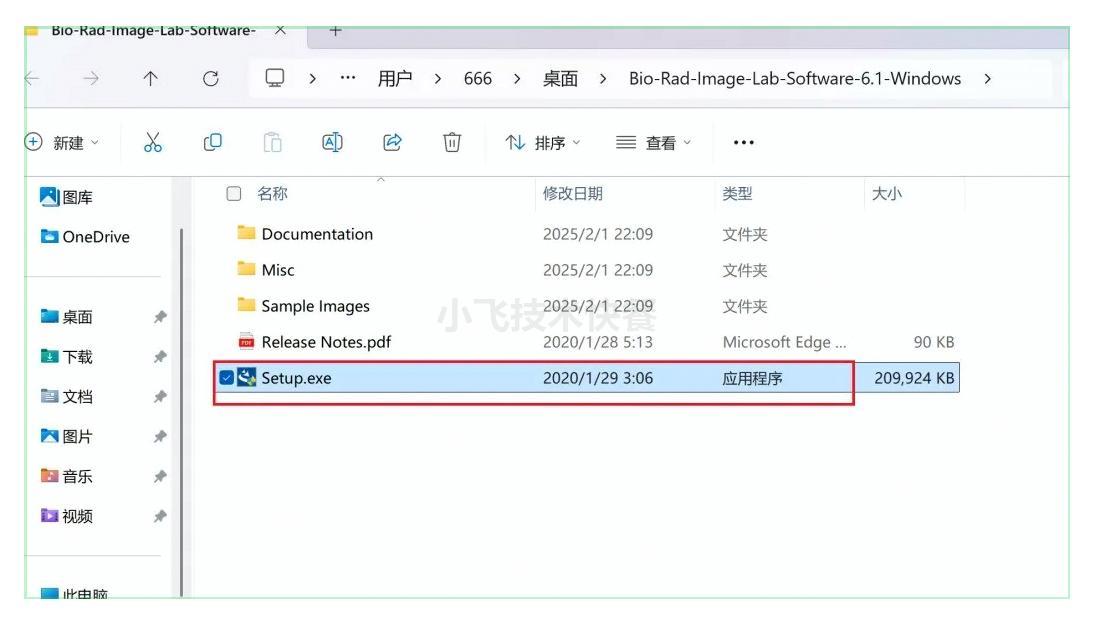Open the 排序 sort dropdown

[x=543, y=142]
